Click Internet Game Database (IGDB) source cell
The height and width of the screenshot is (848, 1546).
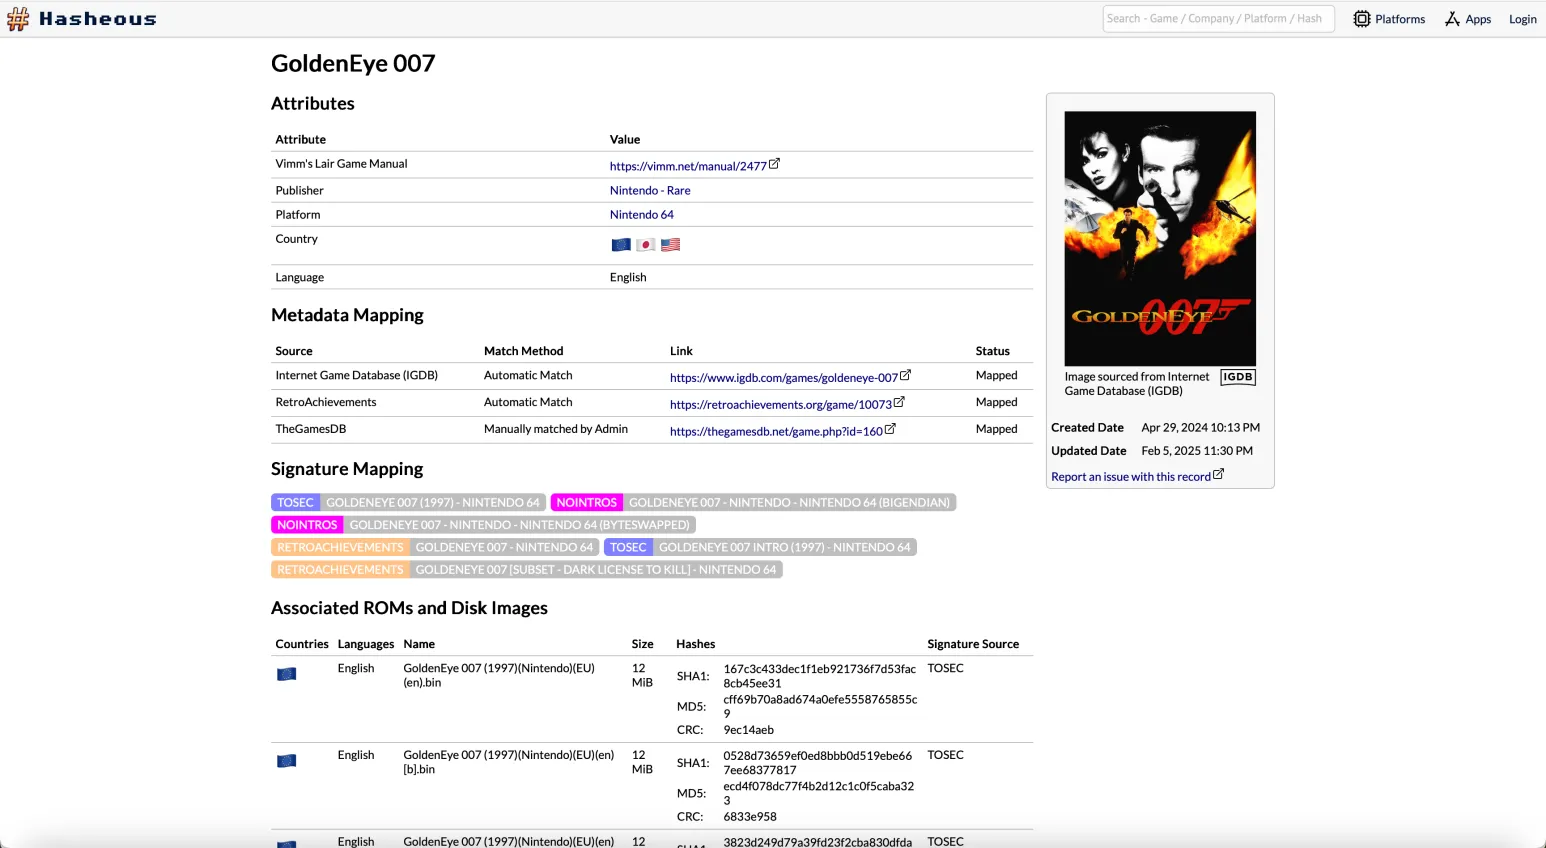[357, 375]
